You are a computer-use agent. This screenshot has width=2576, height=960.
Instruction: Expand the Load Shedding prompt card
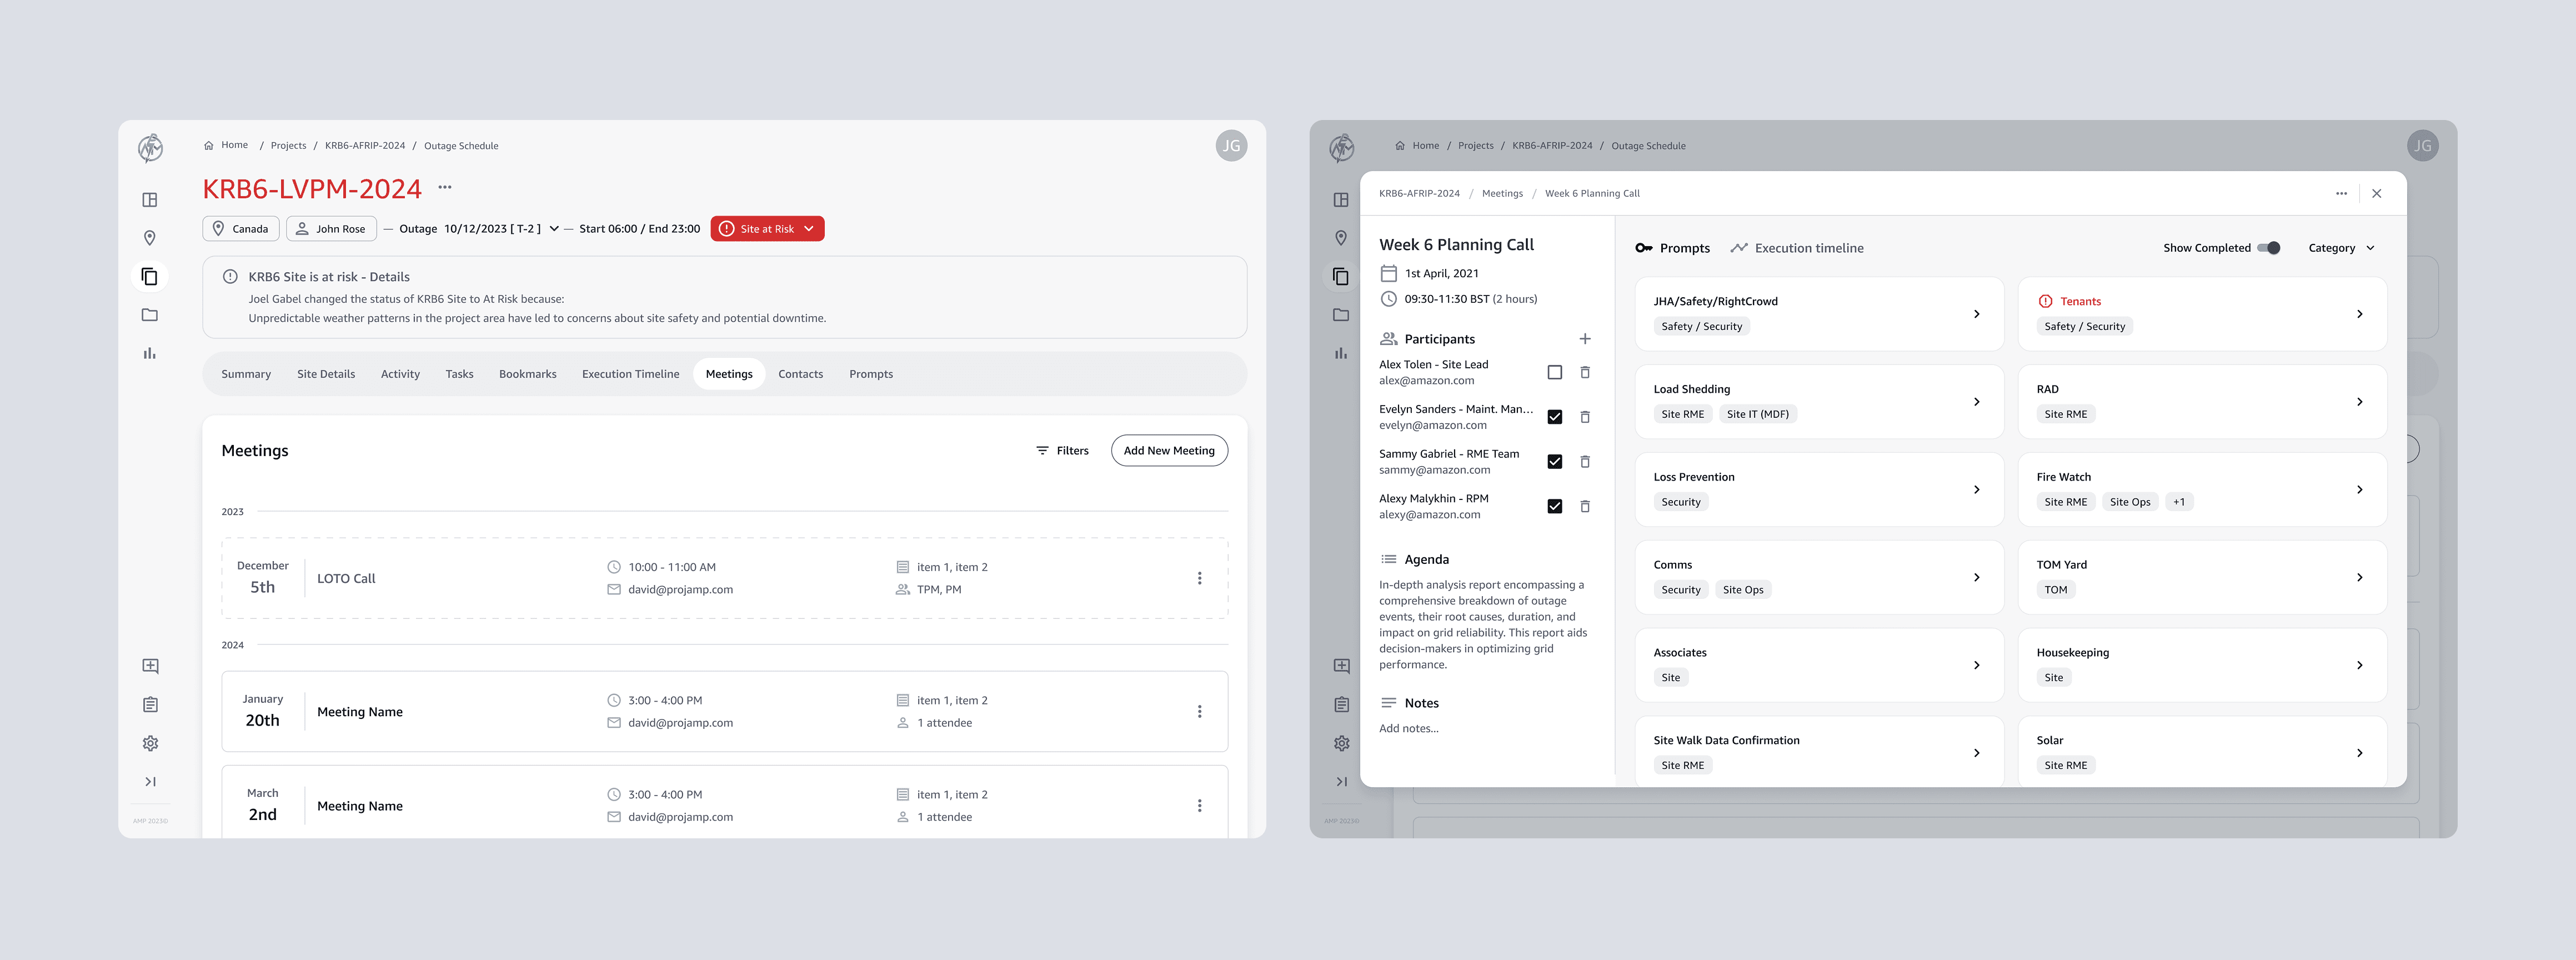click(1976, 402)
